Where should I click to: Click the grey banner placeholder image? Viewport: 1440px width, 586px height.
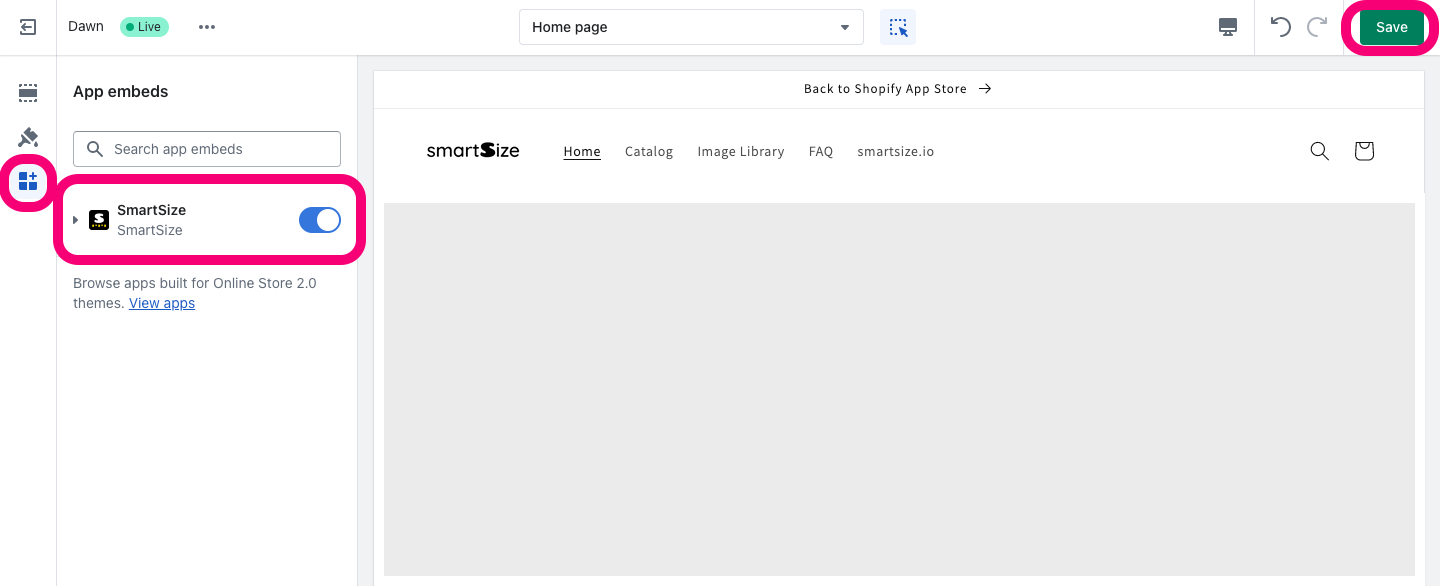pyautogui.click(x=899, y=389)
